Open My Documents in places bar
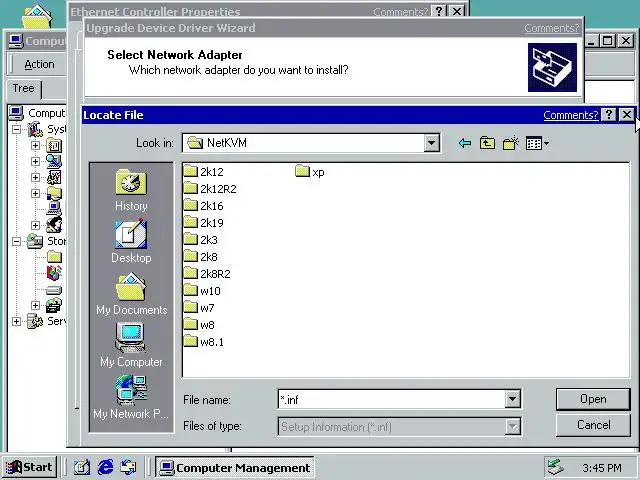Screen dimensions: 640x480 coord(131,294)
